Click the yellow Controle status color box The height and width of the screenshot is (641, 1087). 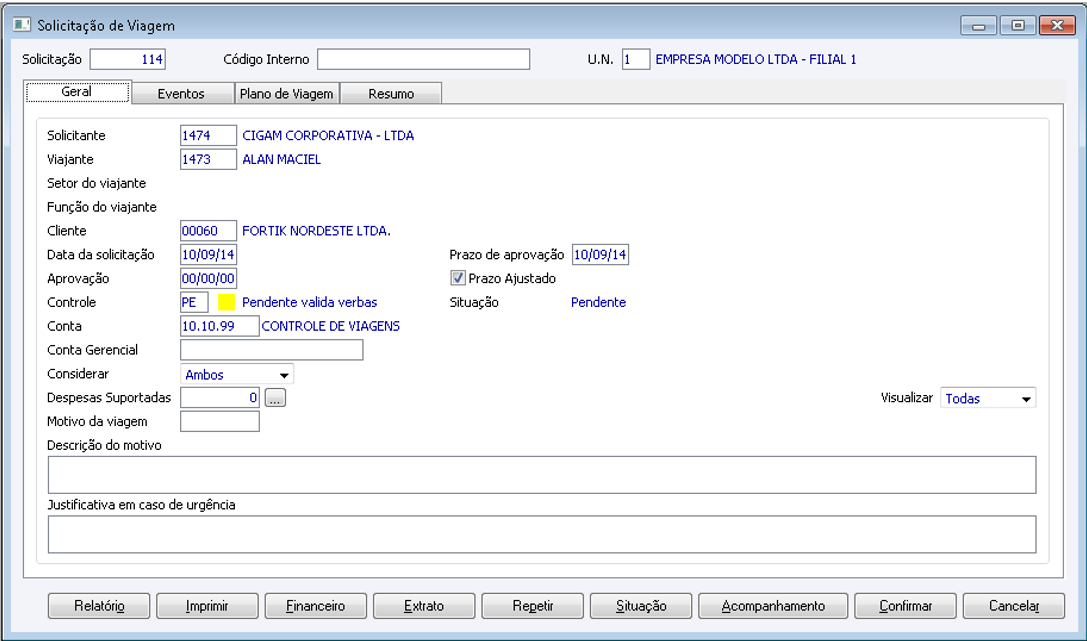(227, 302)
